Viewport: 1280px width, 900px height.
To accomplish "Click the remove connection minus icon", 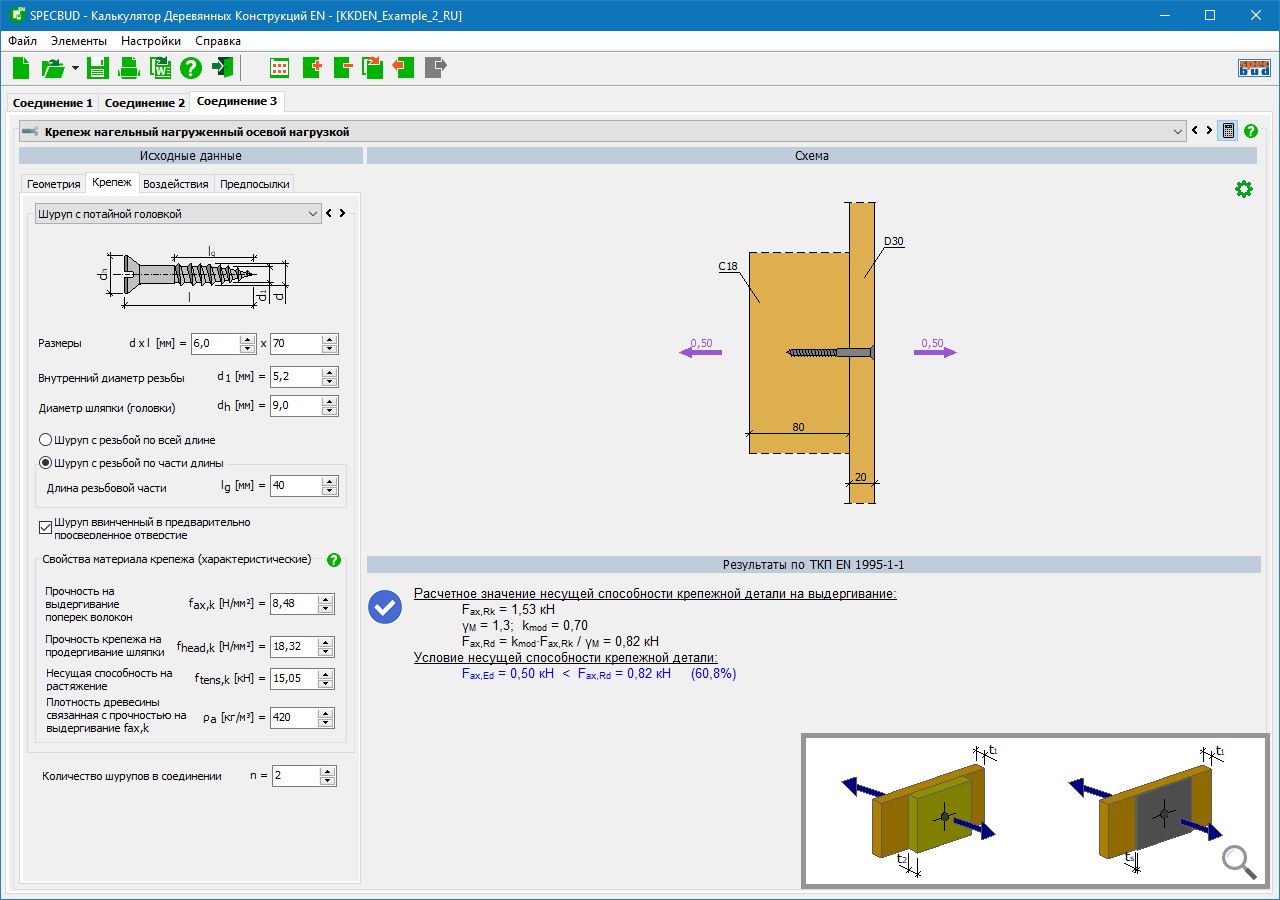I will (343, 68).
